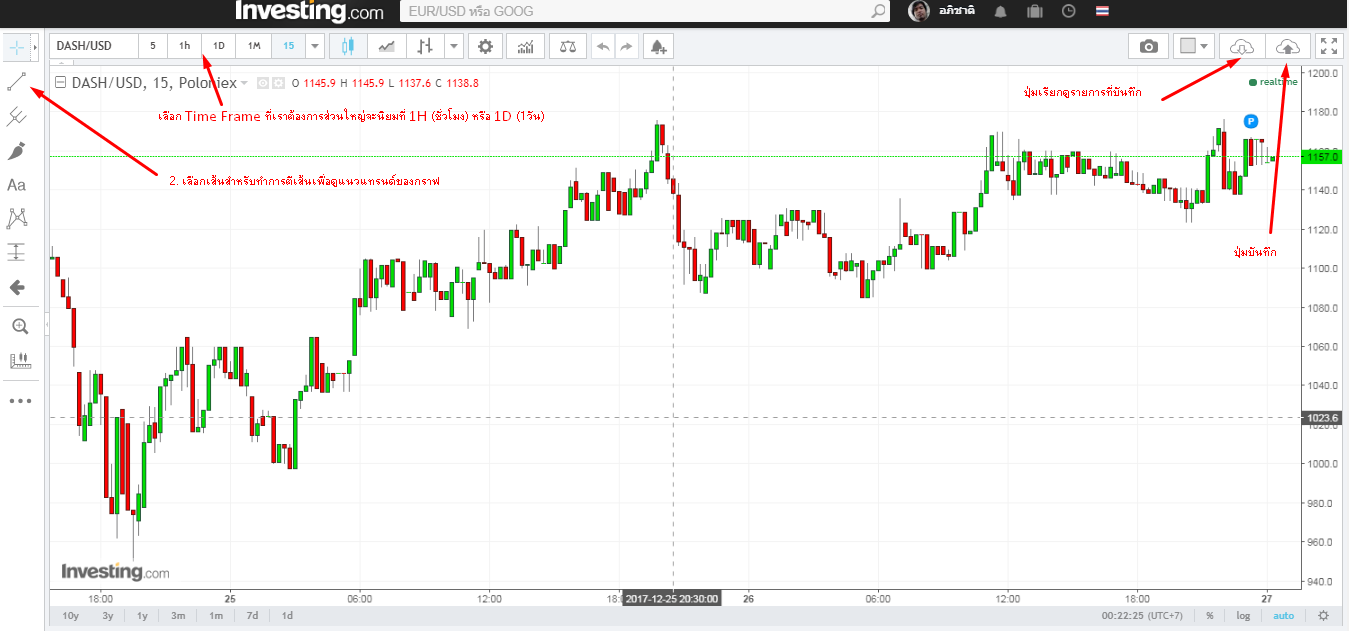Switch to 1h timeframe
The height and width of the screenshot is (631, 1349).
(x=185, y=46)
